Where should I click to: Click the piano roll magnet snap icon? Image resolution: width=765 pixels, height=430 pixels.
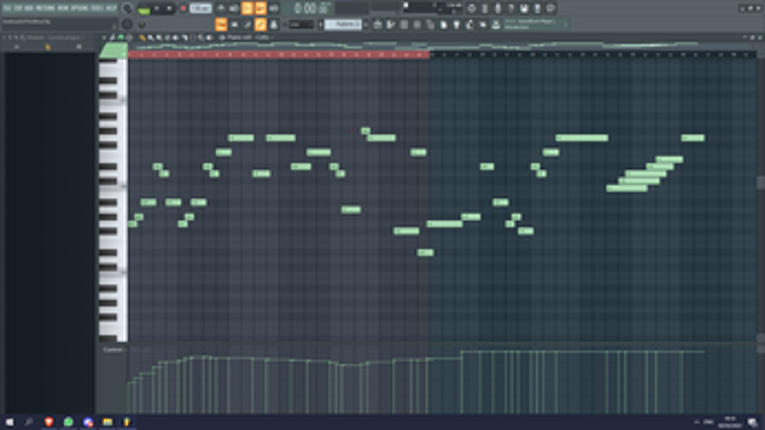tap(121, 38)
